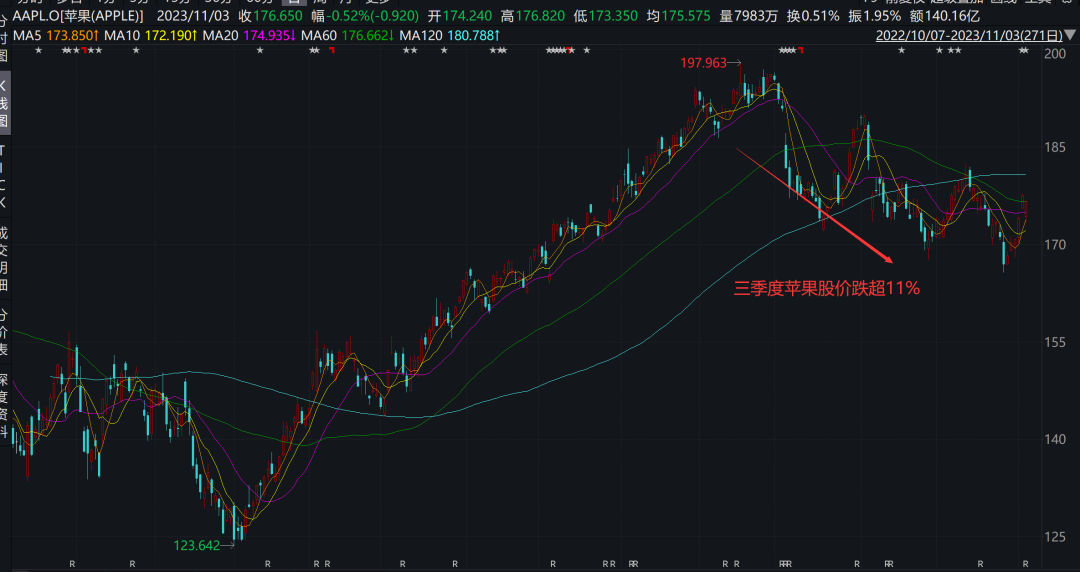Click the 123.642 low price label
1080x572 pixels.
click(x=196, y=545)
